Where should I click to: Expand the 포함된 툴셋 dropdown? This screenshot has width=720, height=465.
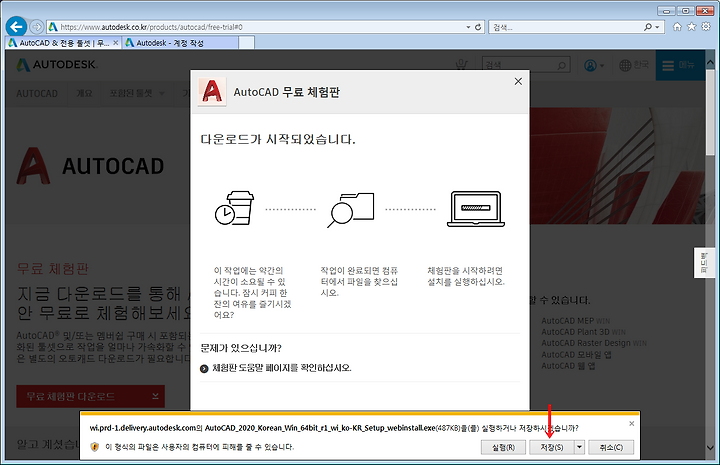tap(137, 94)
